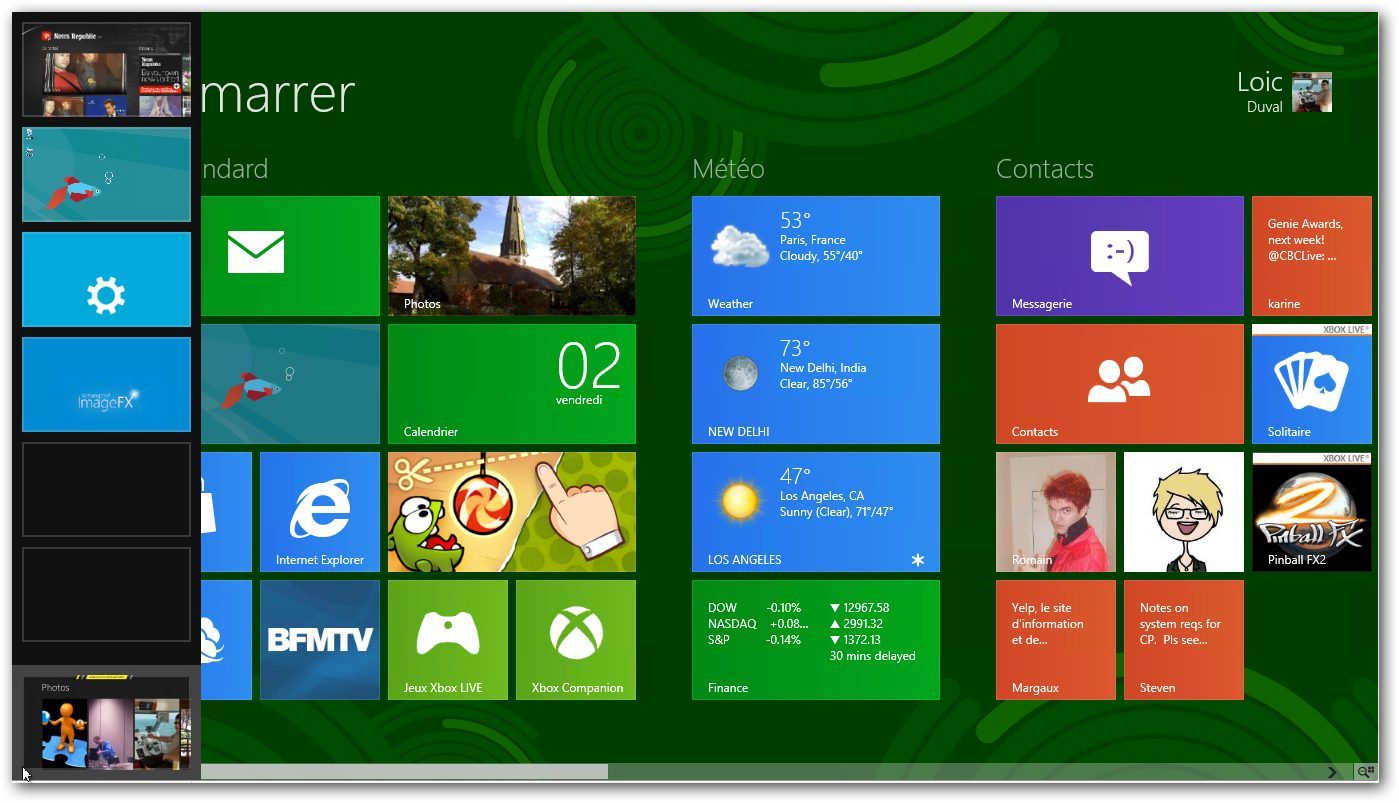Switch to the News Republic app thumbnail

pyautogui.click(x=106, y=70)
